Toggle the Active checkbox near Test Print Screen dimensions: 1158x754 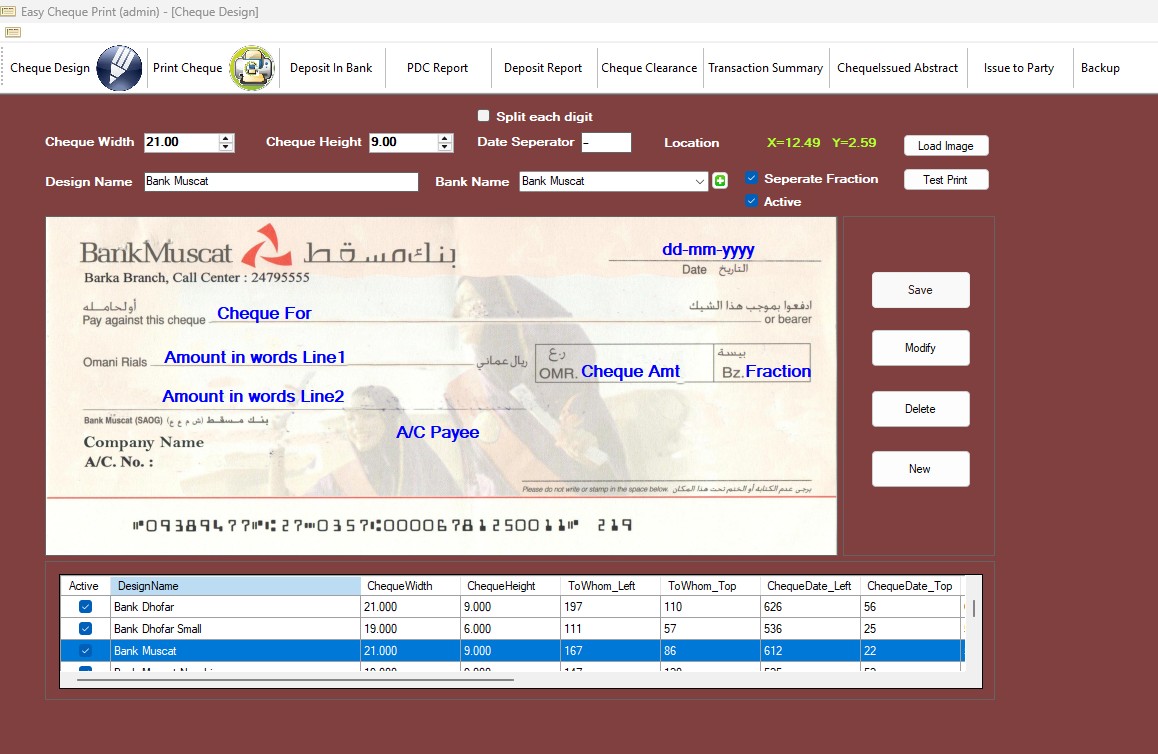coord(752,201)
